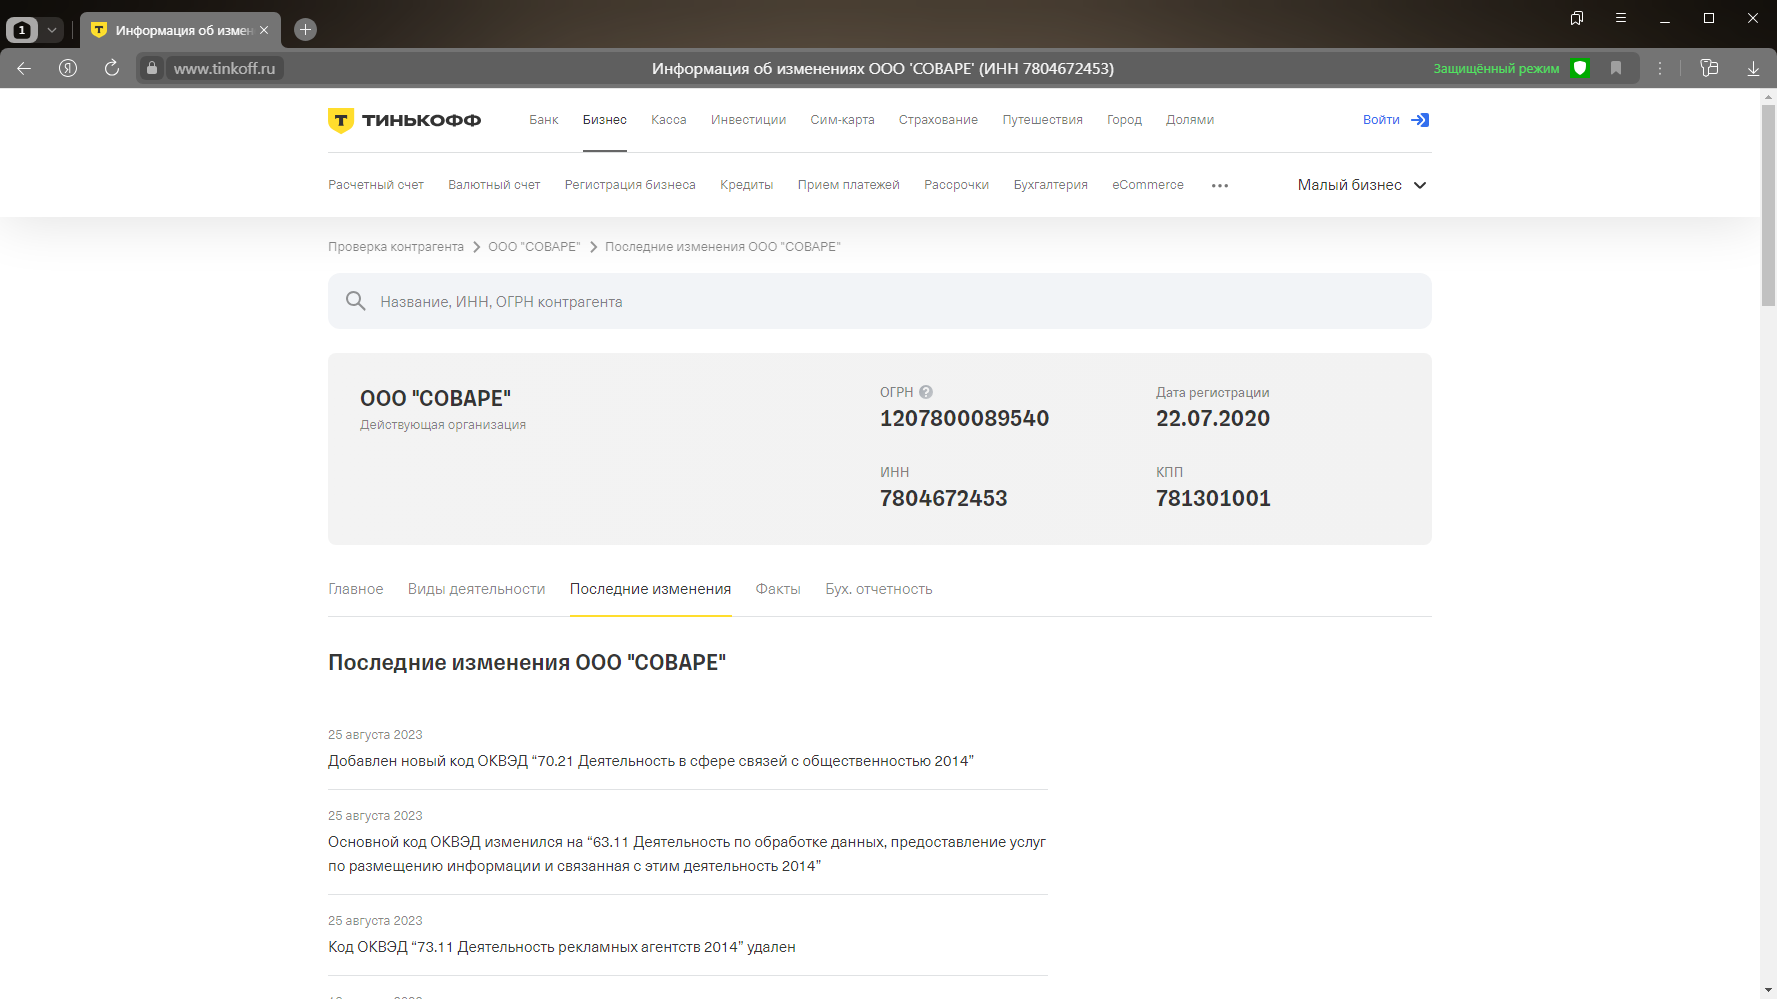Click the ИНН value 7804672453
The image size is (1777, 999).
943,498
